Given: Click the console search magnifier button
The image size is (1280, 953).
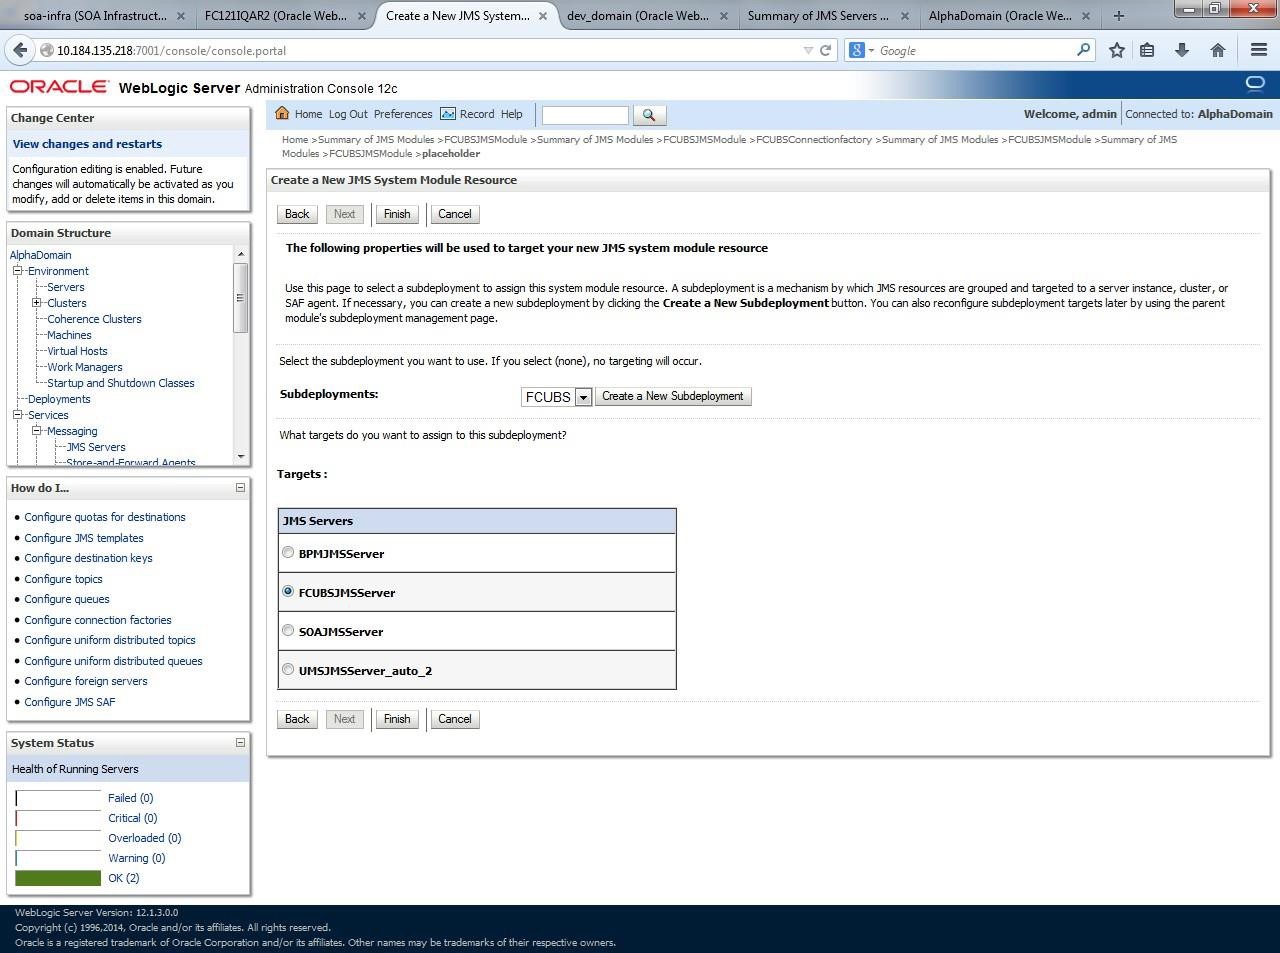Looking at the screenshot, I should pos(649,115).
